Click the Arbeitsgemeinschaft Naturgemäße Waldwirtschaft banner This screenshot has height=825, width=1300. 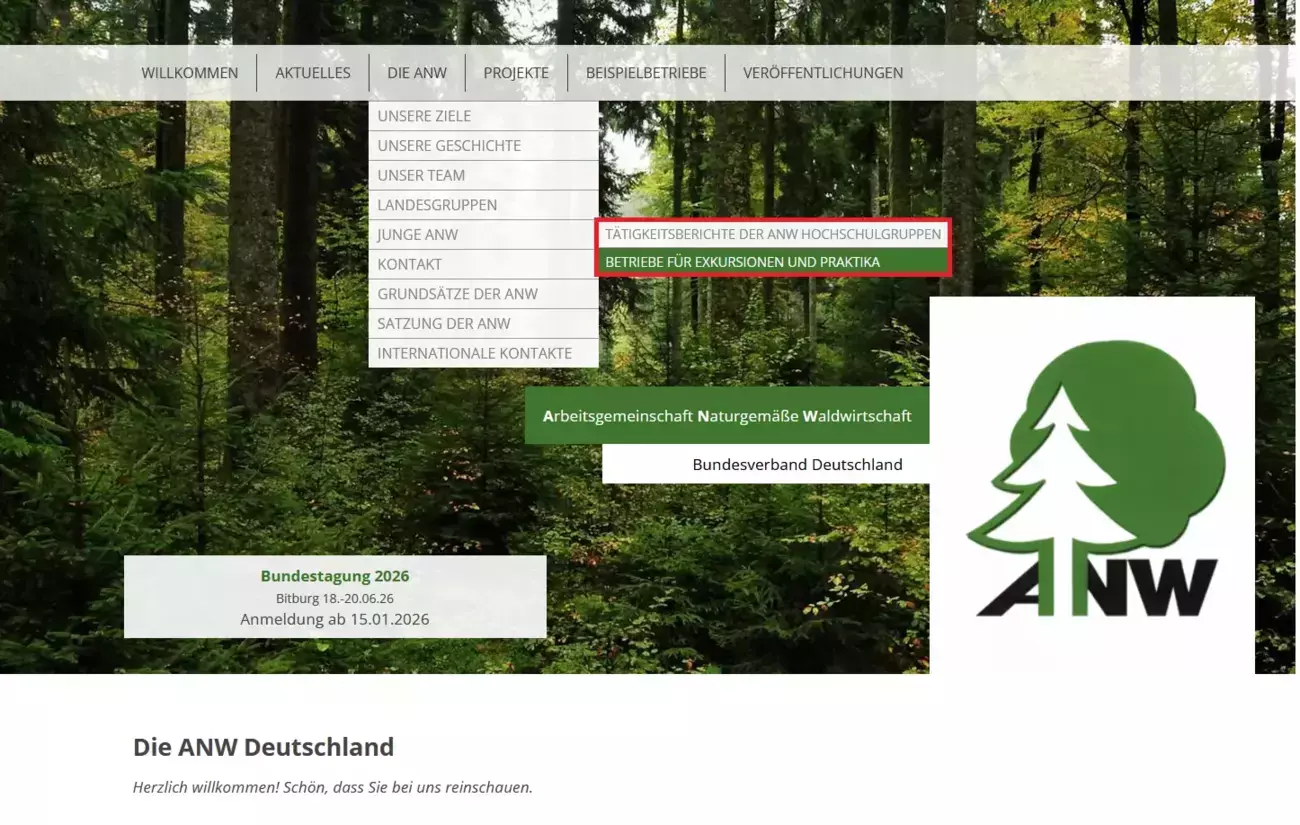click(727, 414)
